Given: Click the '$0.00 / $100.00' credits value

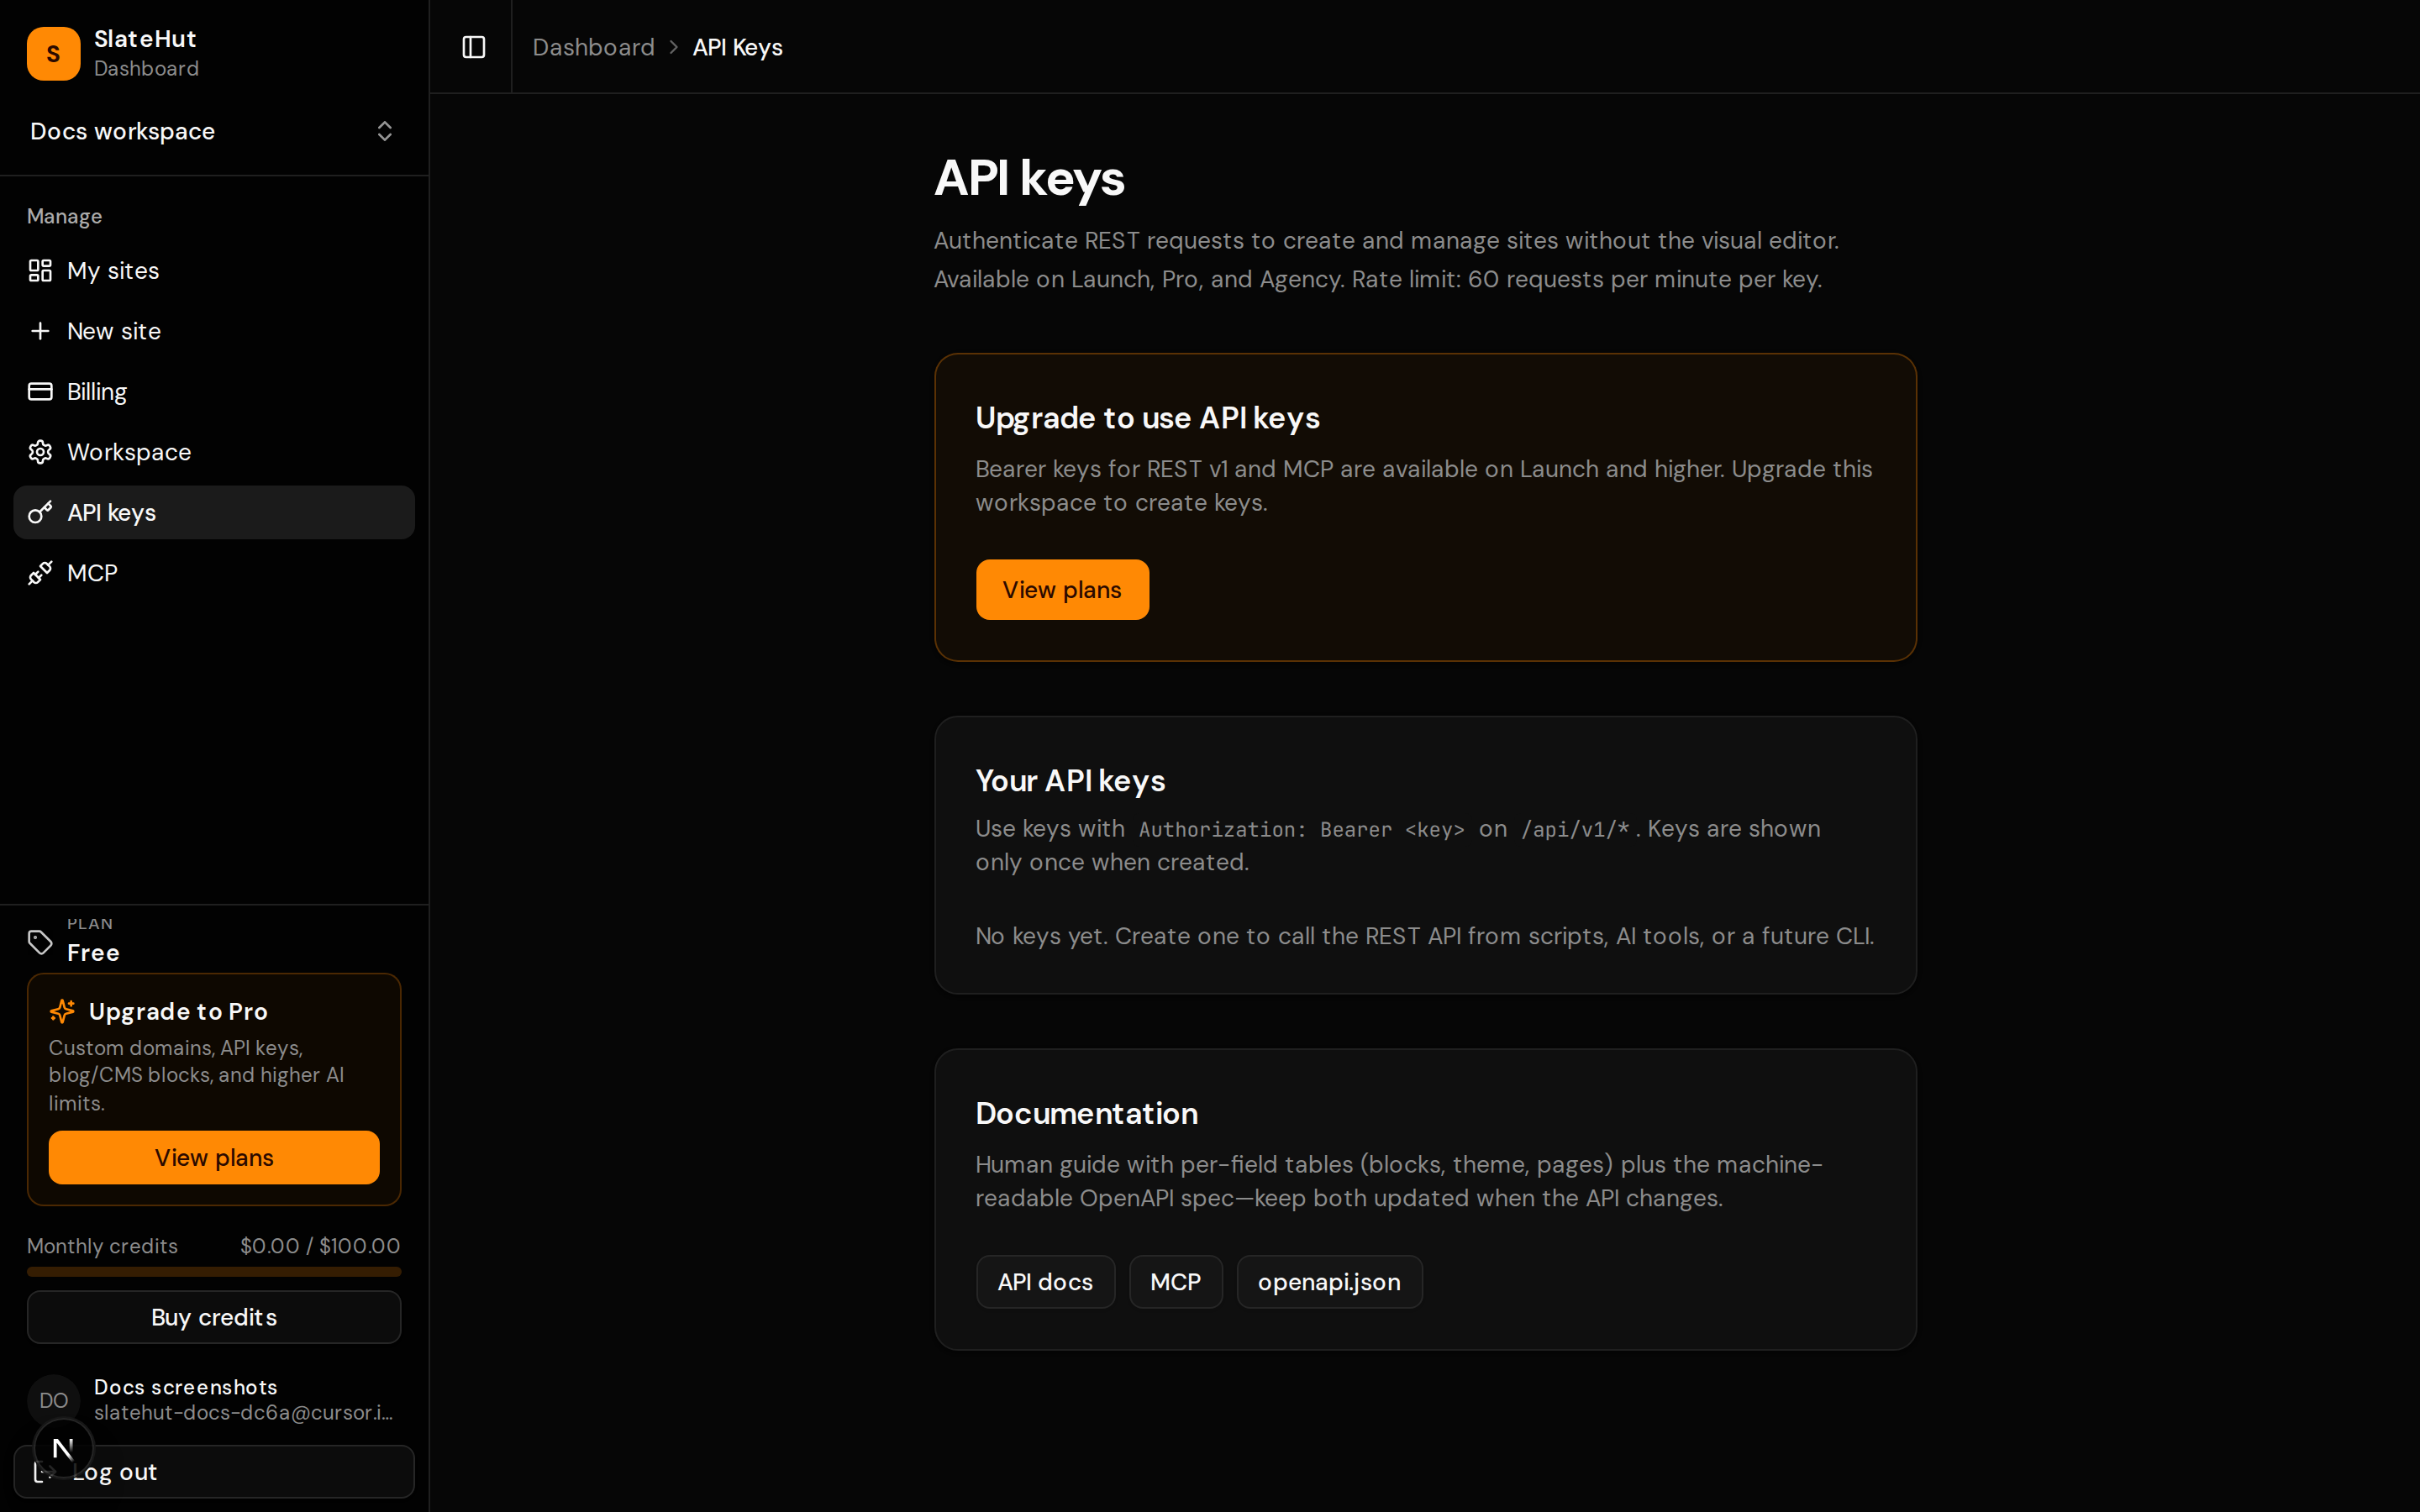Looking at the screenshot, I should pyautogui.click(x=320, y=1246).
